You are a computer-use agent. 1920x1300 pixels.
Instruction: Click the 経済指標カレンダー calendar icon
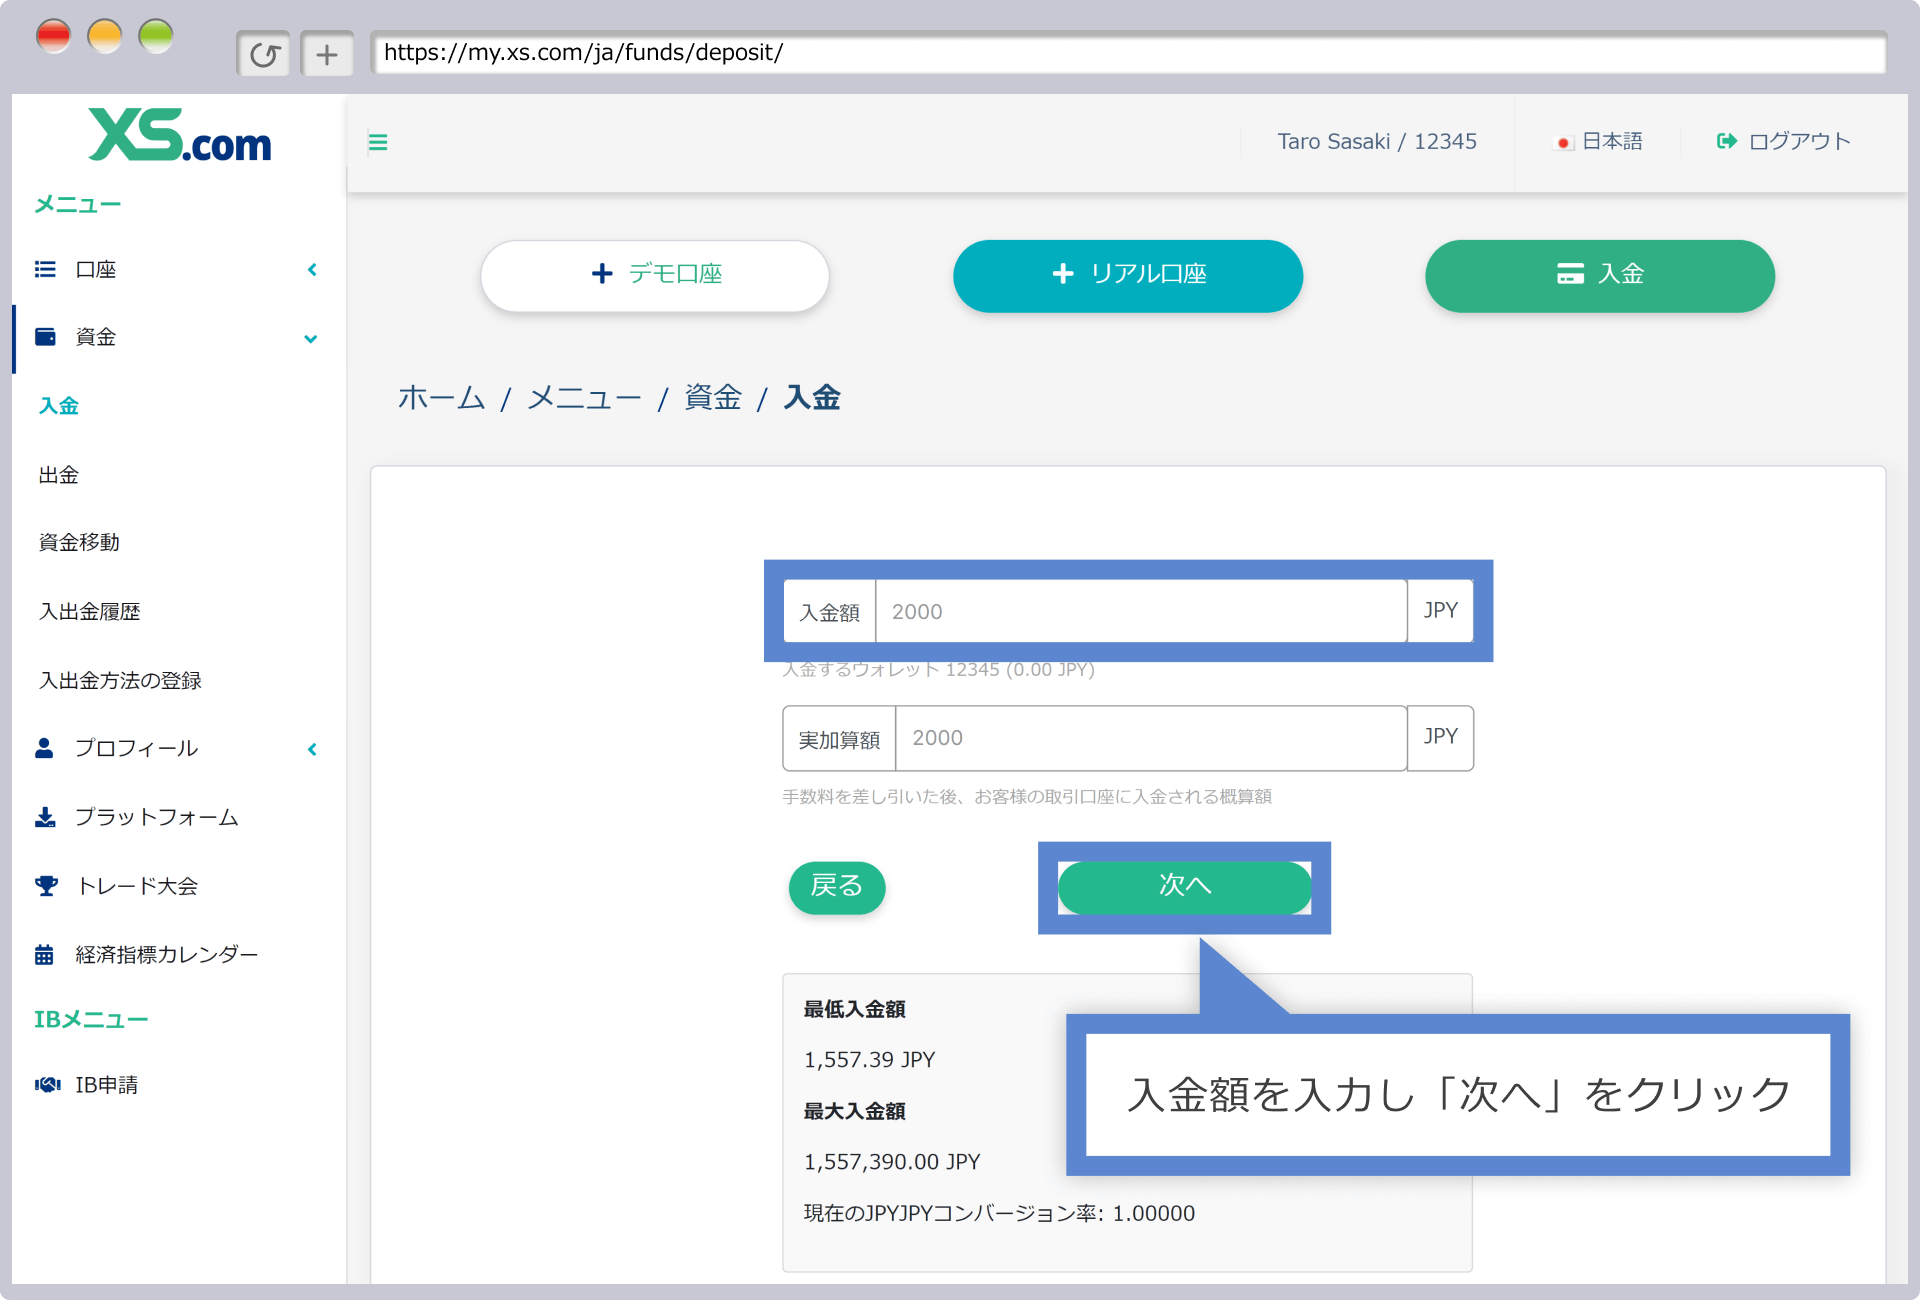(44, 954)
